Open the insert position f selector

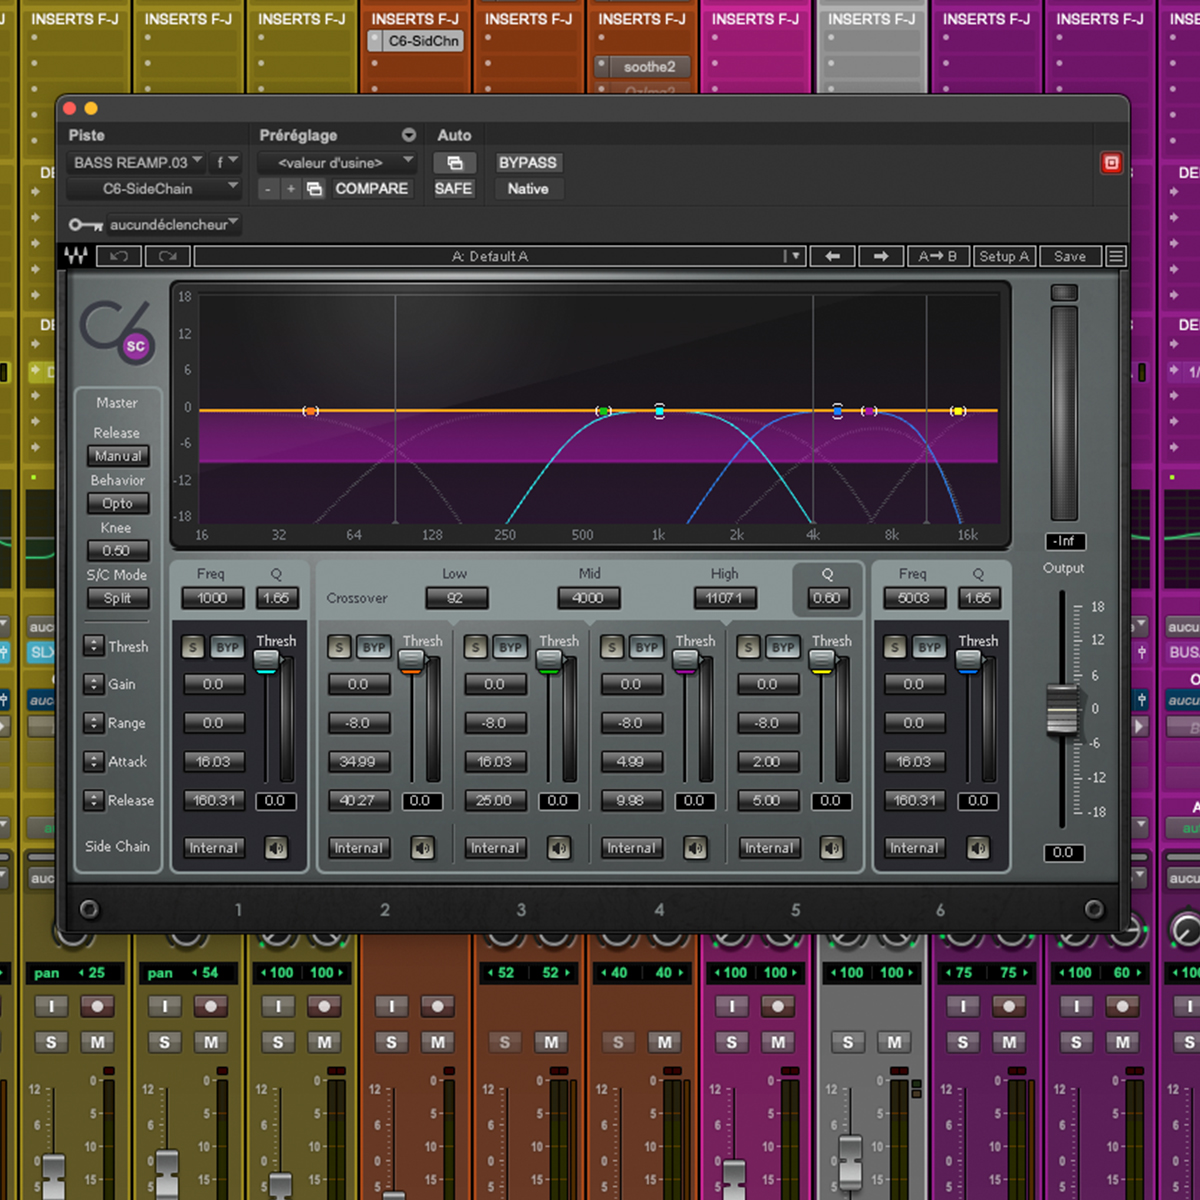coord(226,163)
